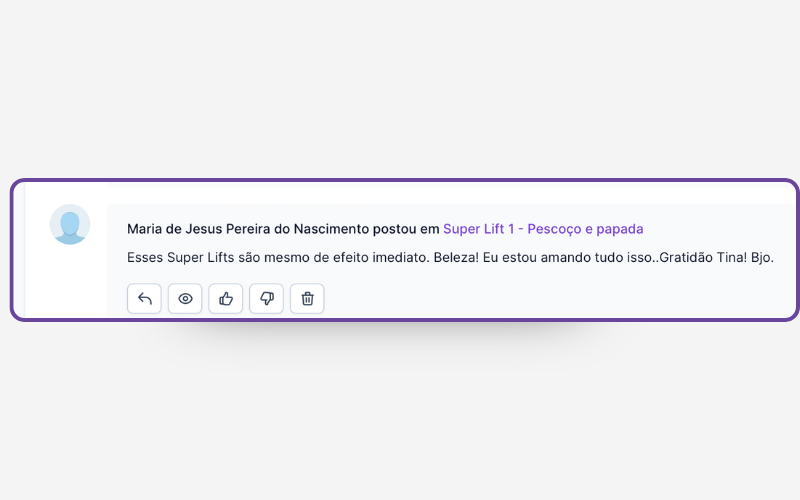Click "Bjo." at the end of the comment

(761, 257)
